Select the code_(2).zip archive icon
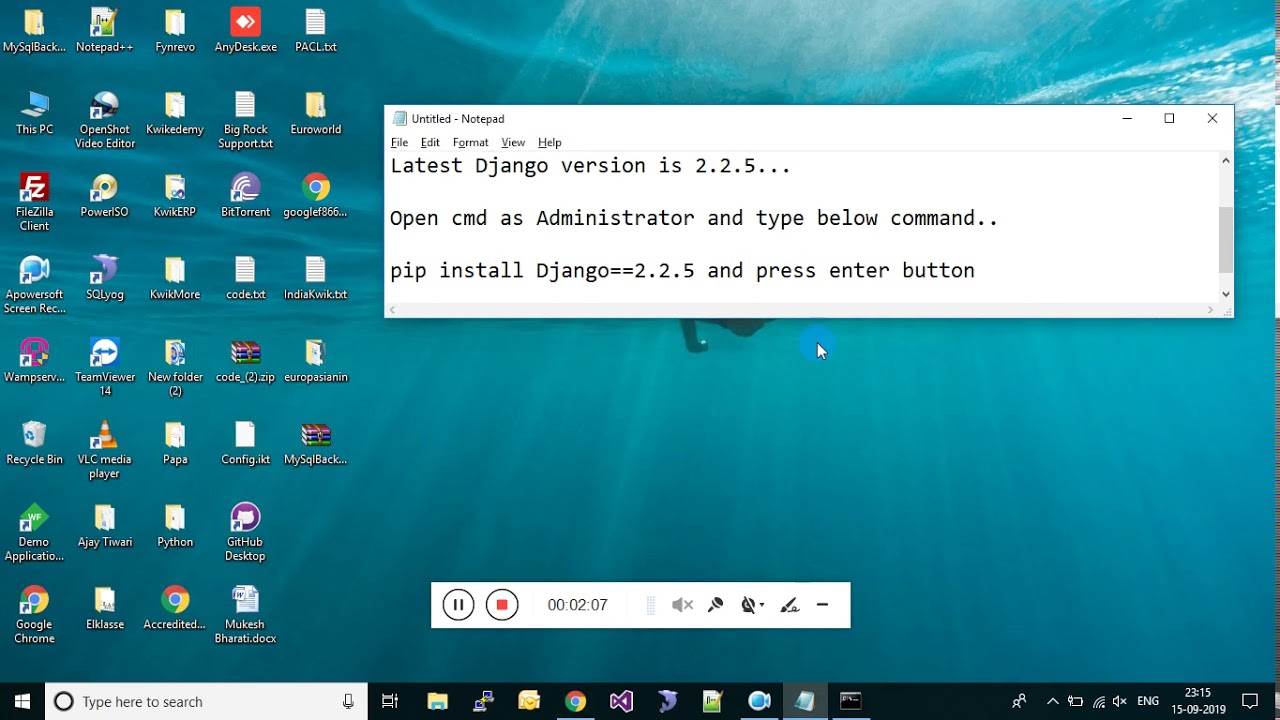This screenshot has height=720, width=1280. click(245, 361)
